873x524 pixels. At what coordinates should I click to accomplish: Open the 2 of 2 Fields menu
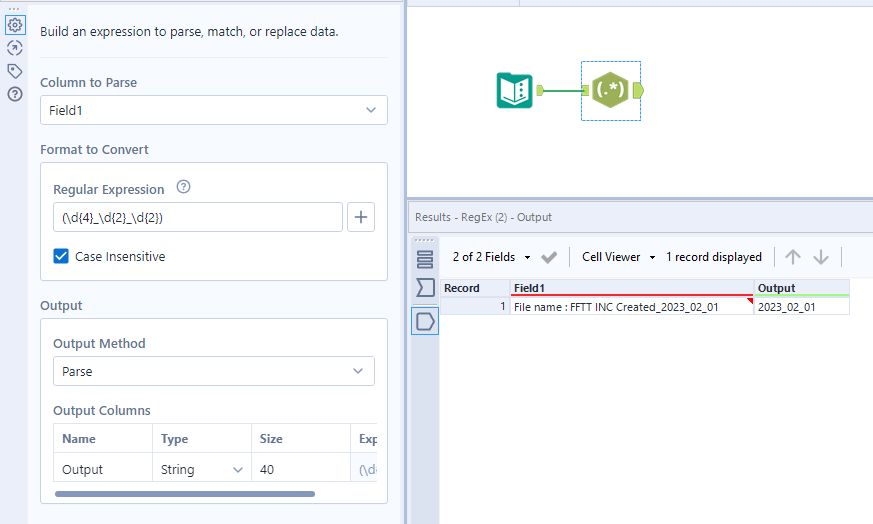(491, 257)
